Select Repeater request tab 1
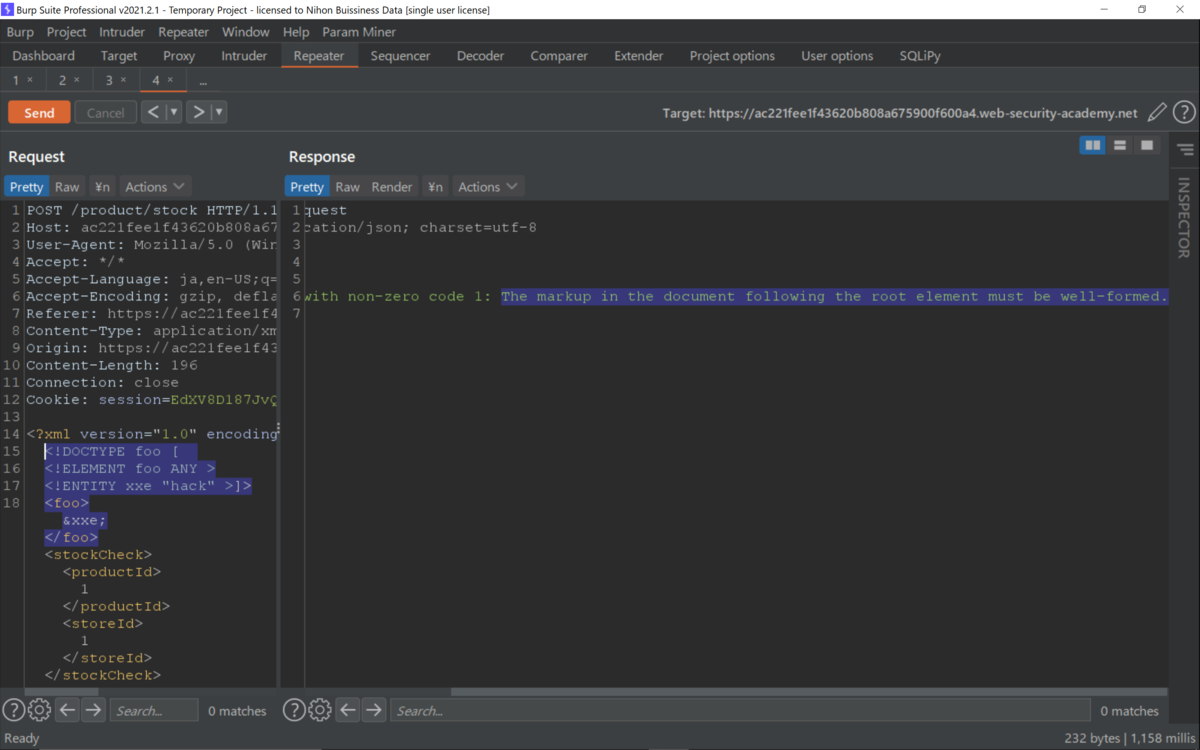The image size is (1200, 750). (16, 80)
